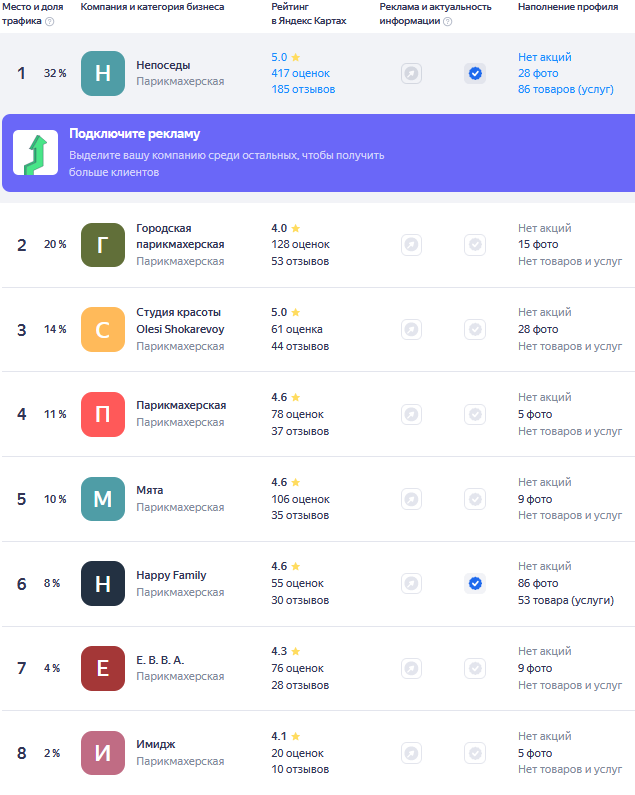This screenshot has width=635, height=795.
Task: Click the advertising icon in Городская парикмахерская row
Action: 411,245
